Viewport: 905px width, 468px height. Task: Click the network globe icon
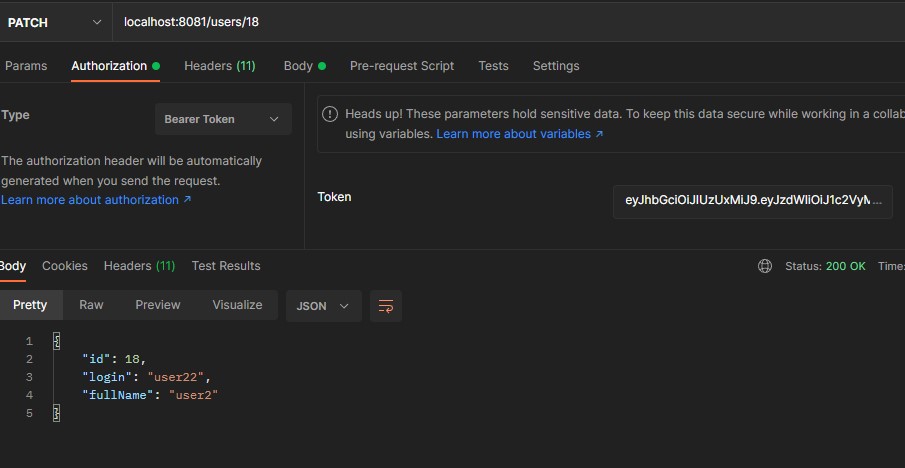point(765,266)
